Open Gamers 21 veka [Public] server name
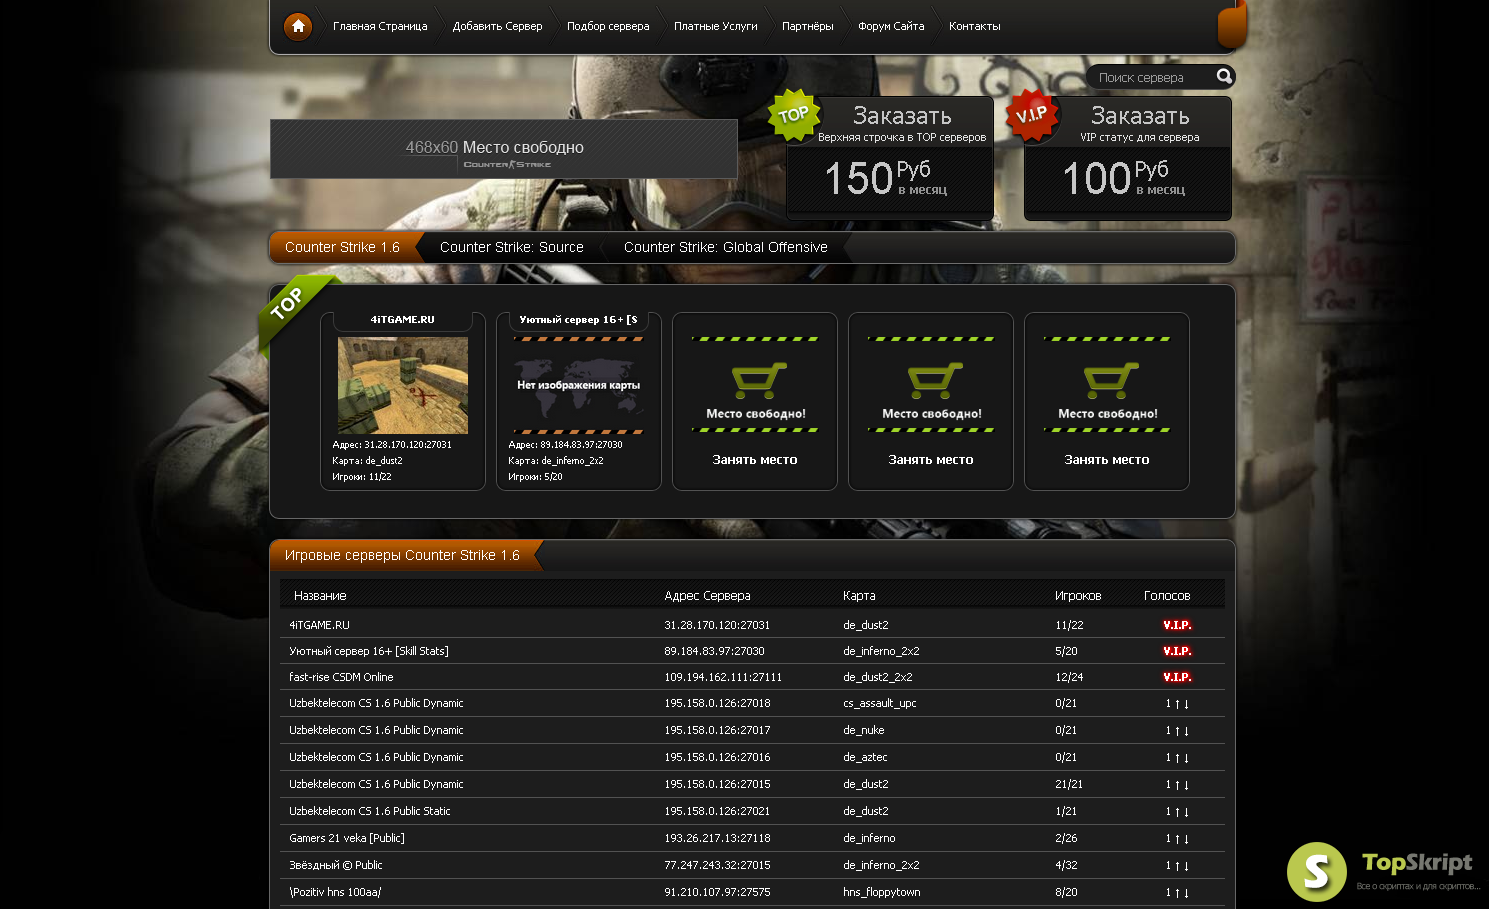 pos(347,839)
